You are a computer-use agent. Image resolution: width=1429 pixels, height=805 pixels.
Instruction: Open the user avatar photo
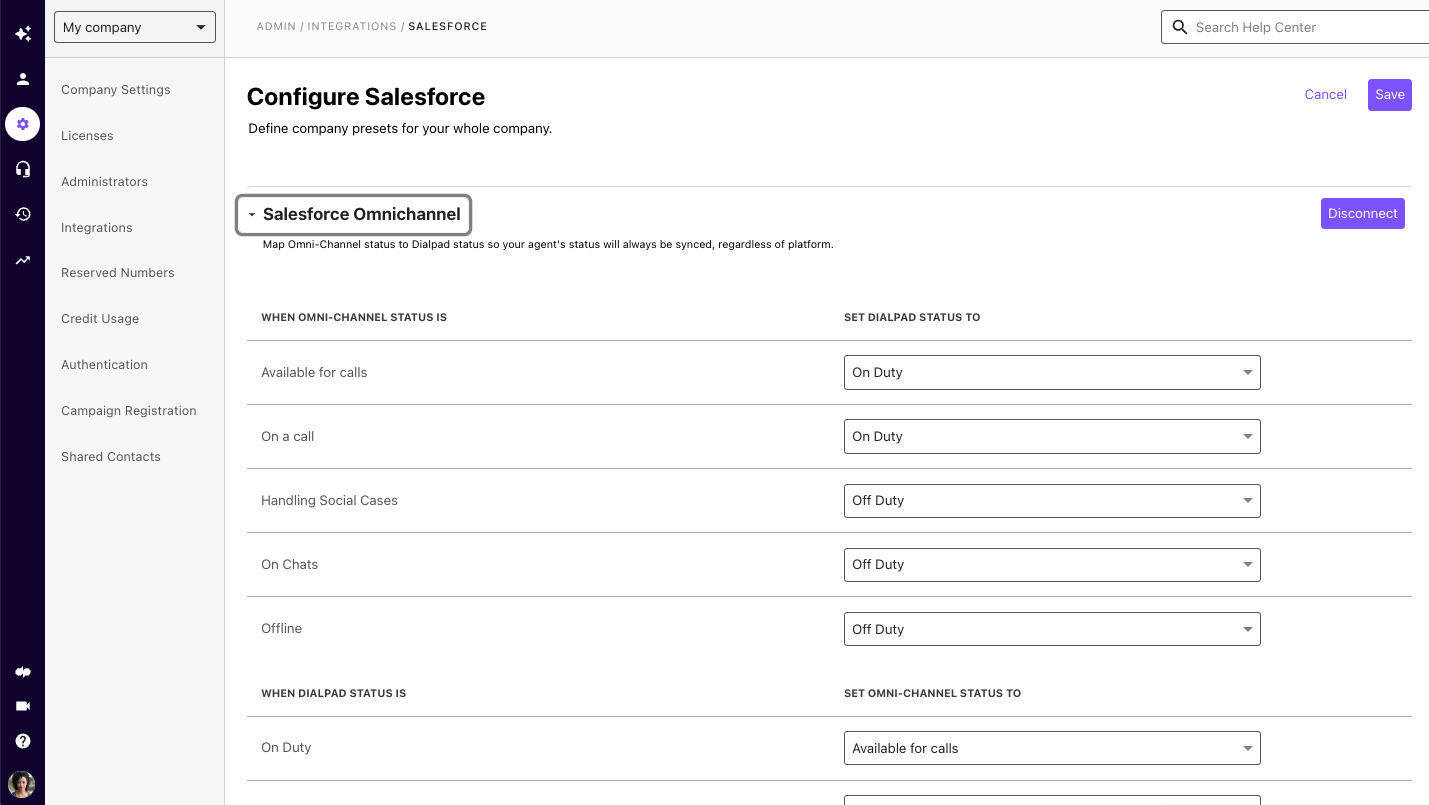(22, 783)
